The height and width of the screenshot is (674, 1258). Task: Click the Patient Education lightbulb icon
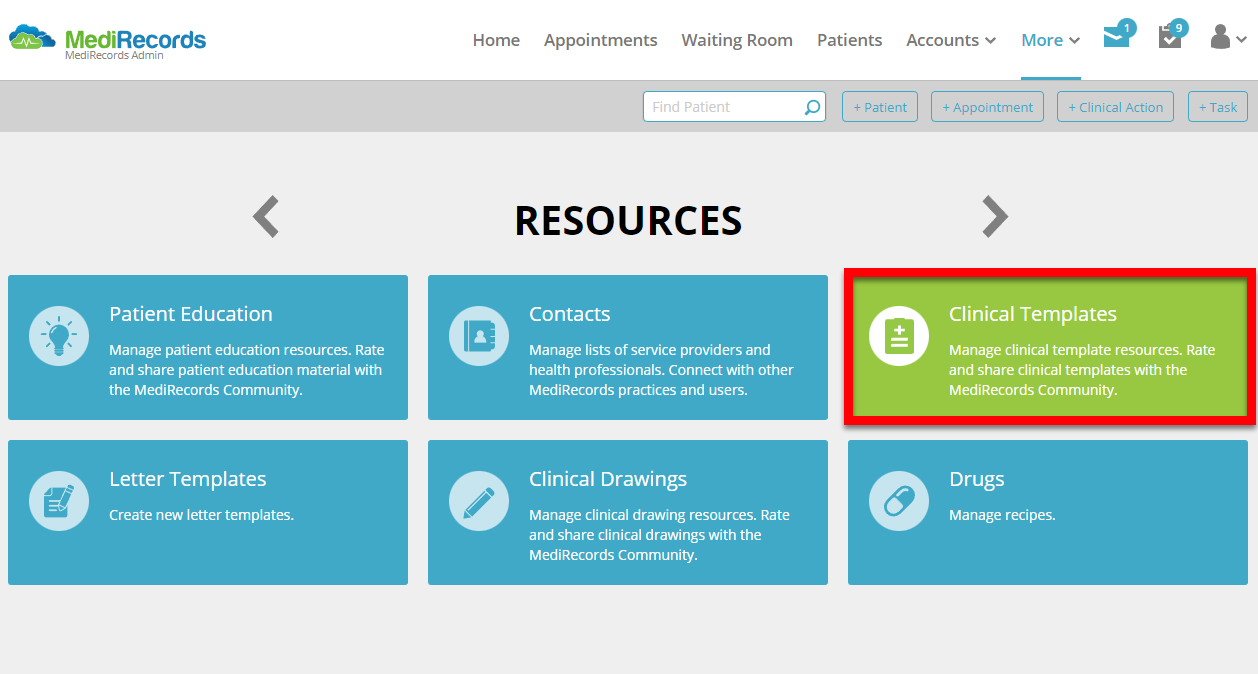(59, 336)
